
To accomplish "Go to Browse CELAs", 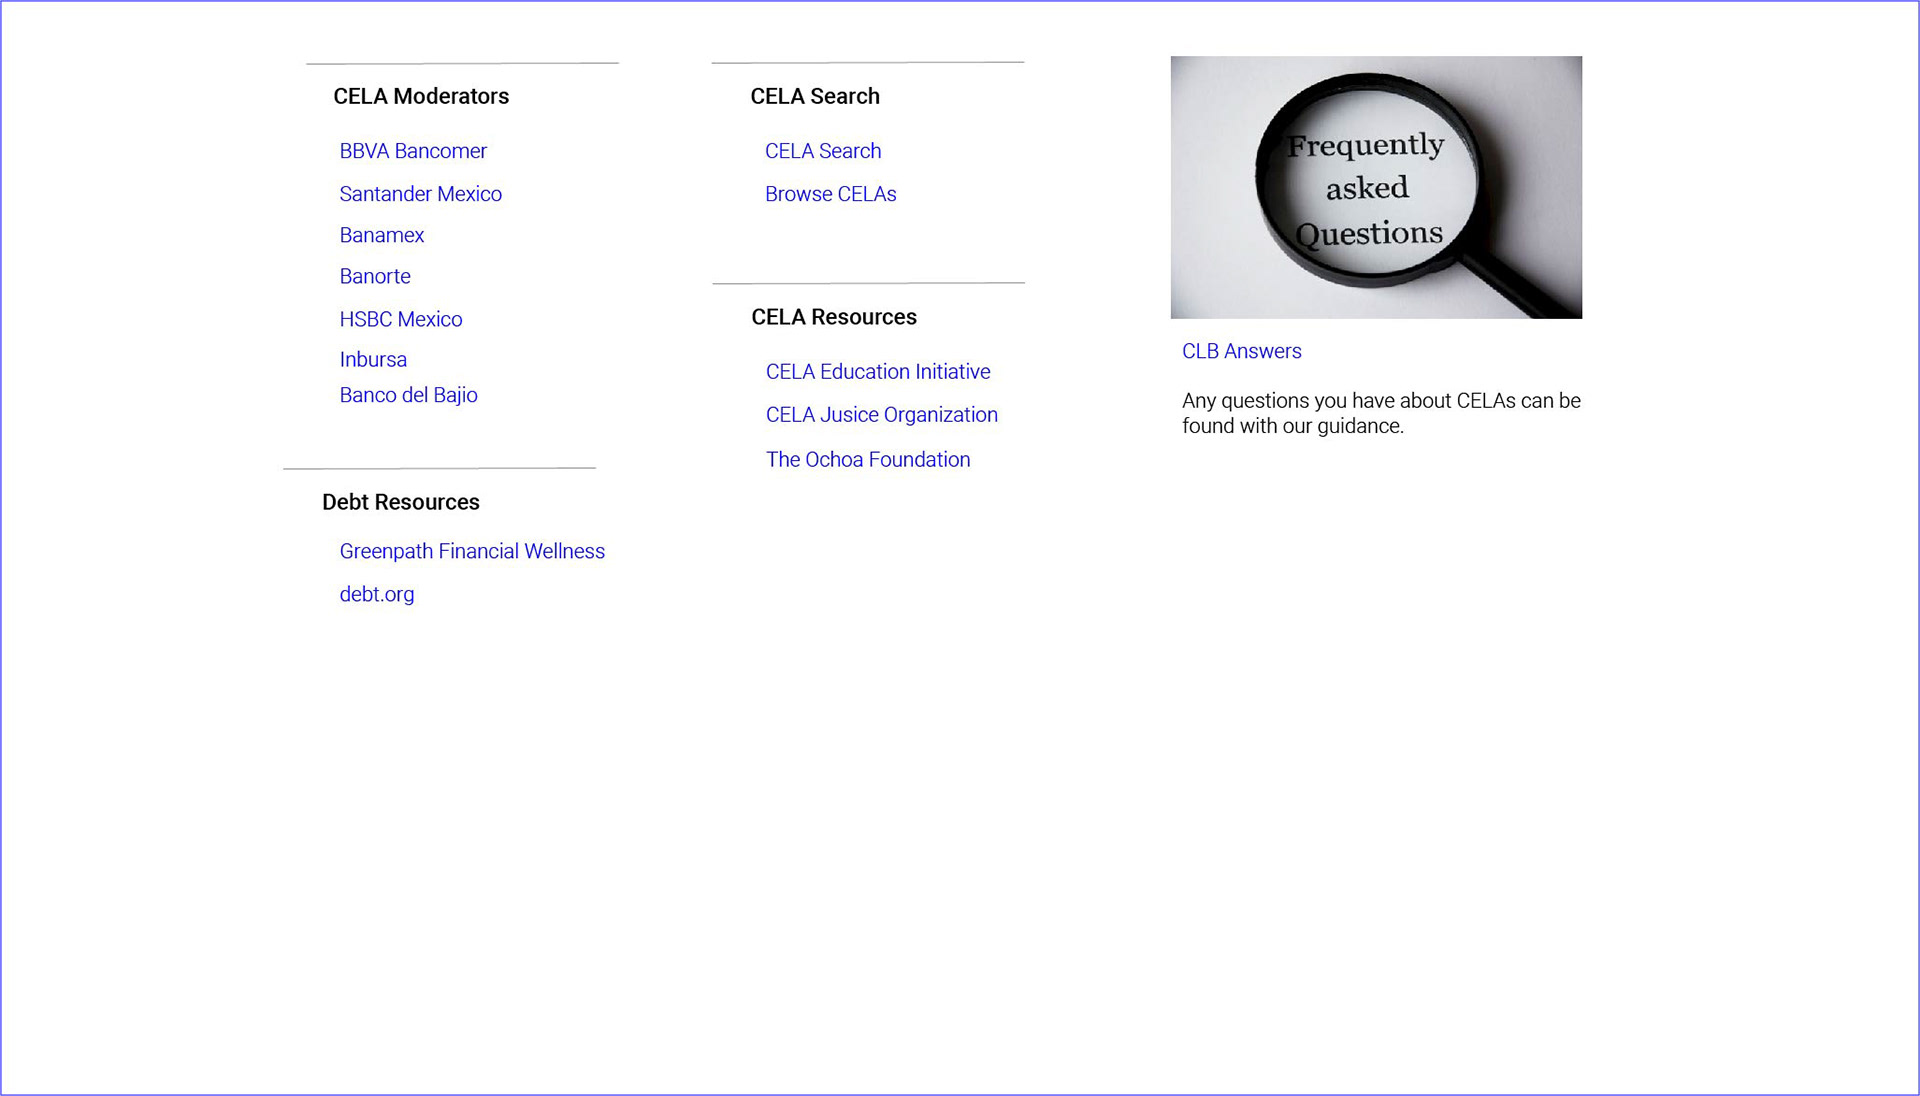I will [x=830, y=194].
